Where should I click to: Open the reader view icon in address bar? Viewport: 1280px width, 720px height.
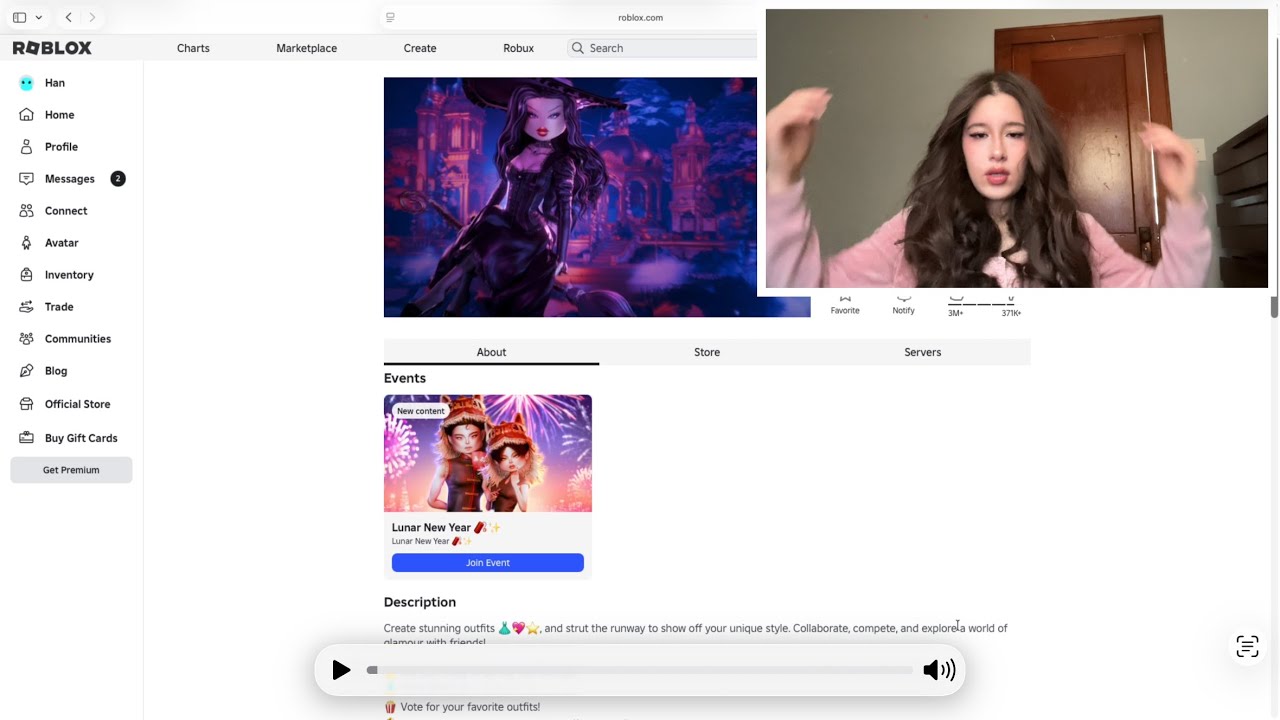(390, 17)
